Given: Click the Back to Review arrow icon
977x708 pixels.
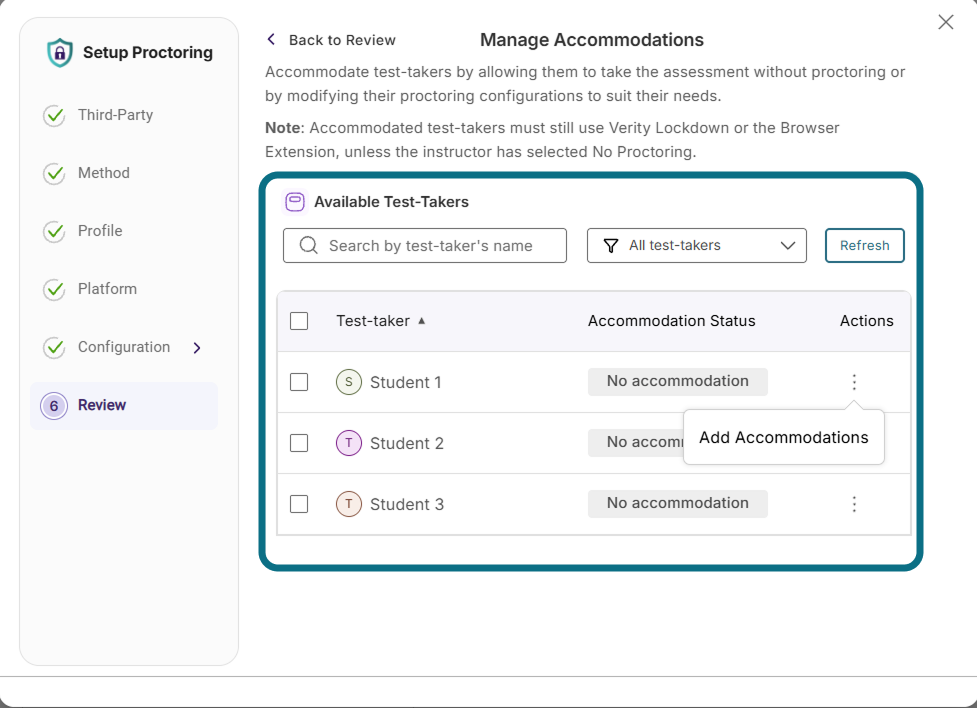Looking at the screenshot, I should coord(271,39).
